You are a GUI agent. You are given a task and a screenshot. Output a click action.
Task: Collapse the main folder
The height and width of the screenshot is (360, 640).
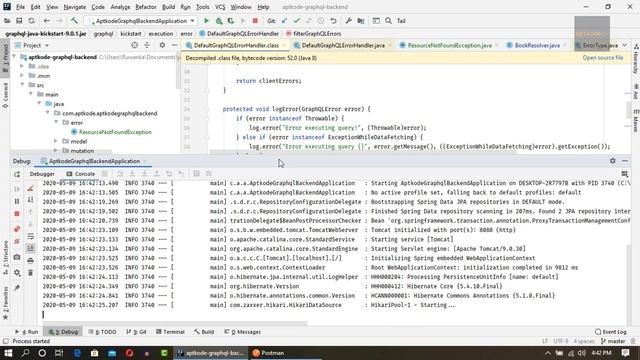coord(31,94)
